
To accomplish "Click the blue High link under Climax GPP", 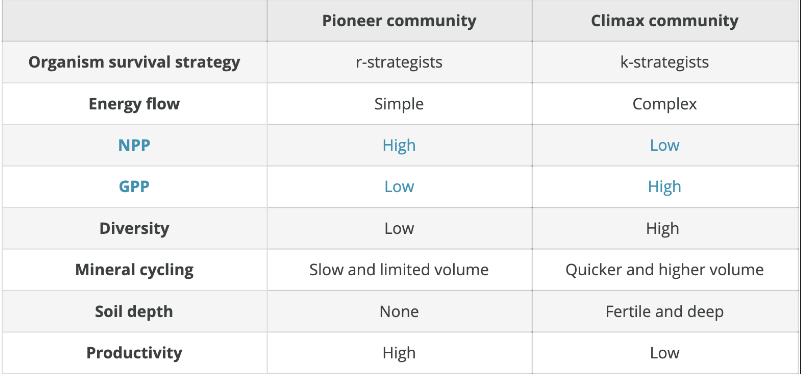I will click(x=664, y=186).
